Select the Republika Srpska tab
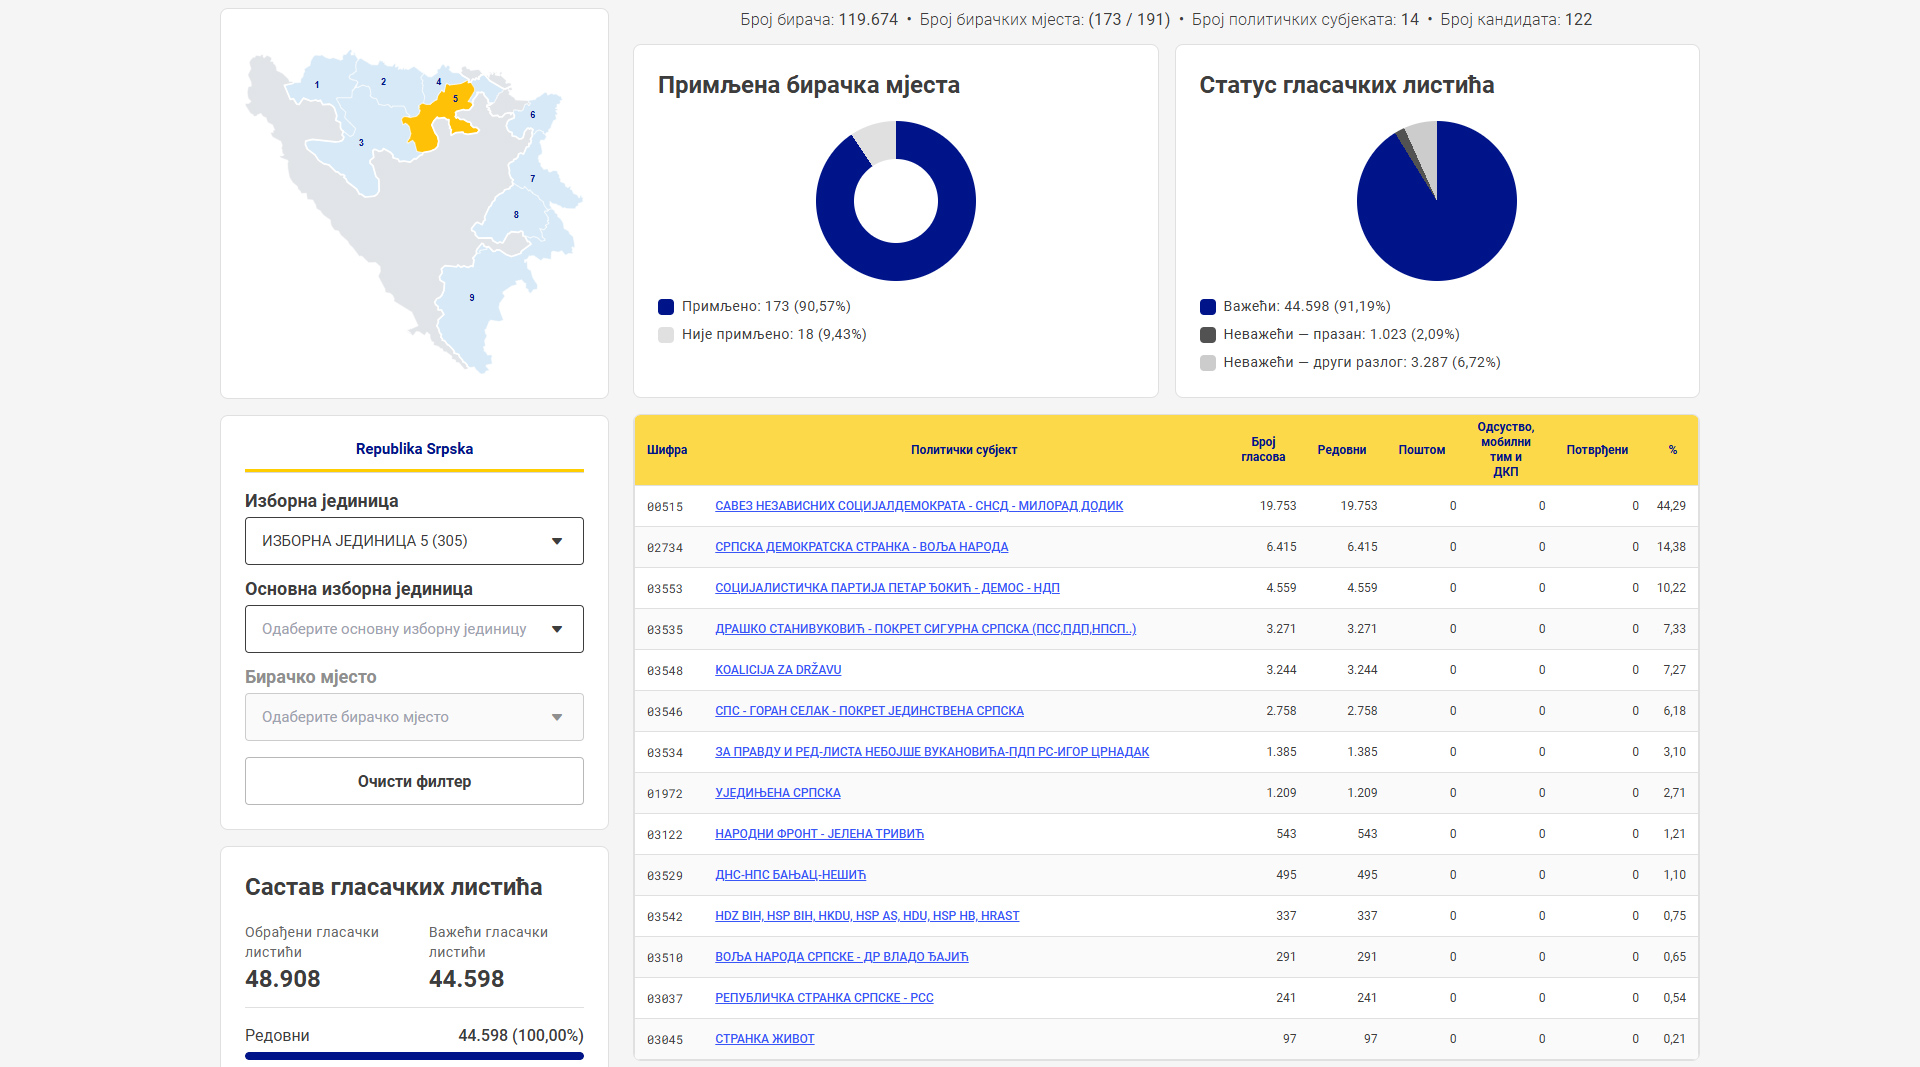The width and height of the screenshot is (1920, 1067). (414, 449)
